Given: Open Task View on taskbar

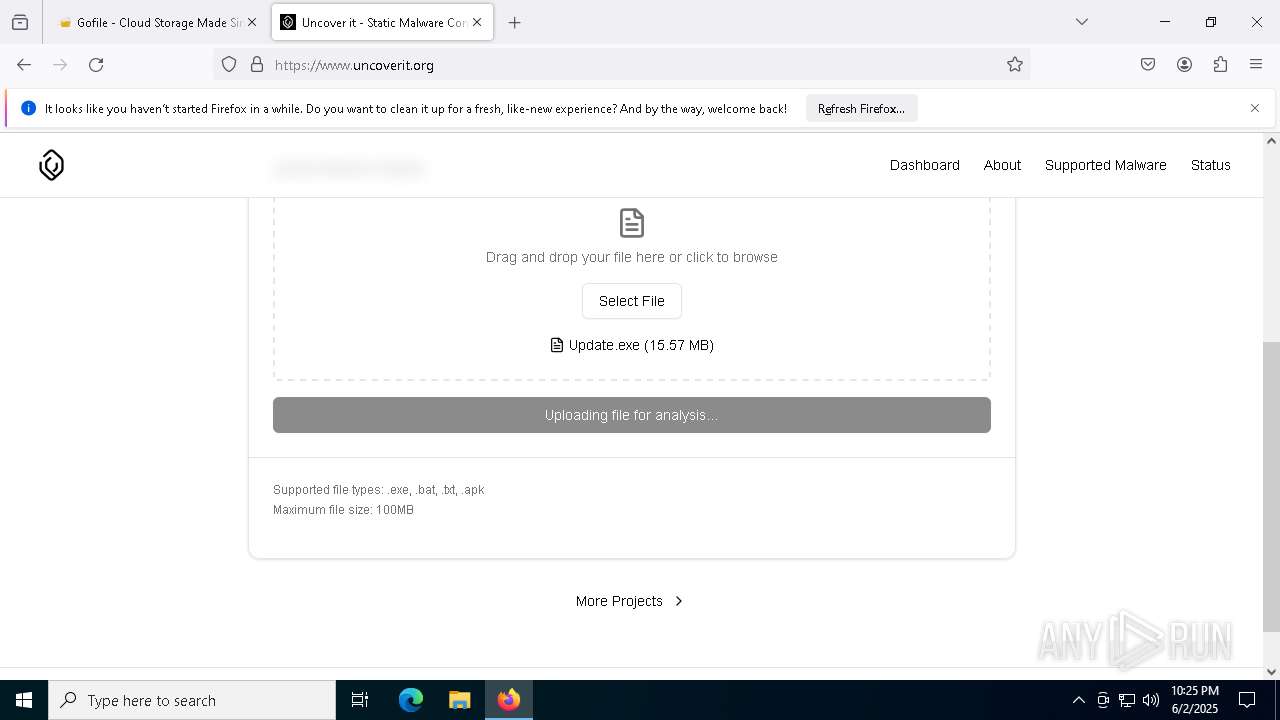Looking at the screenshot, I should [x=360, y=700].
